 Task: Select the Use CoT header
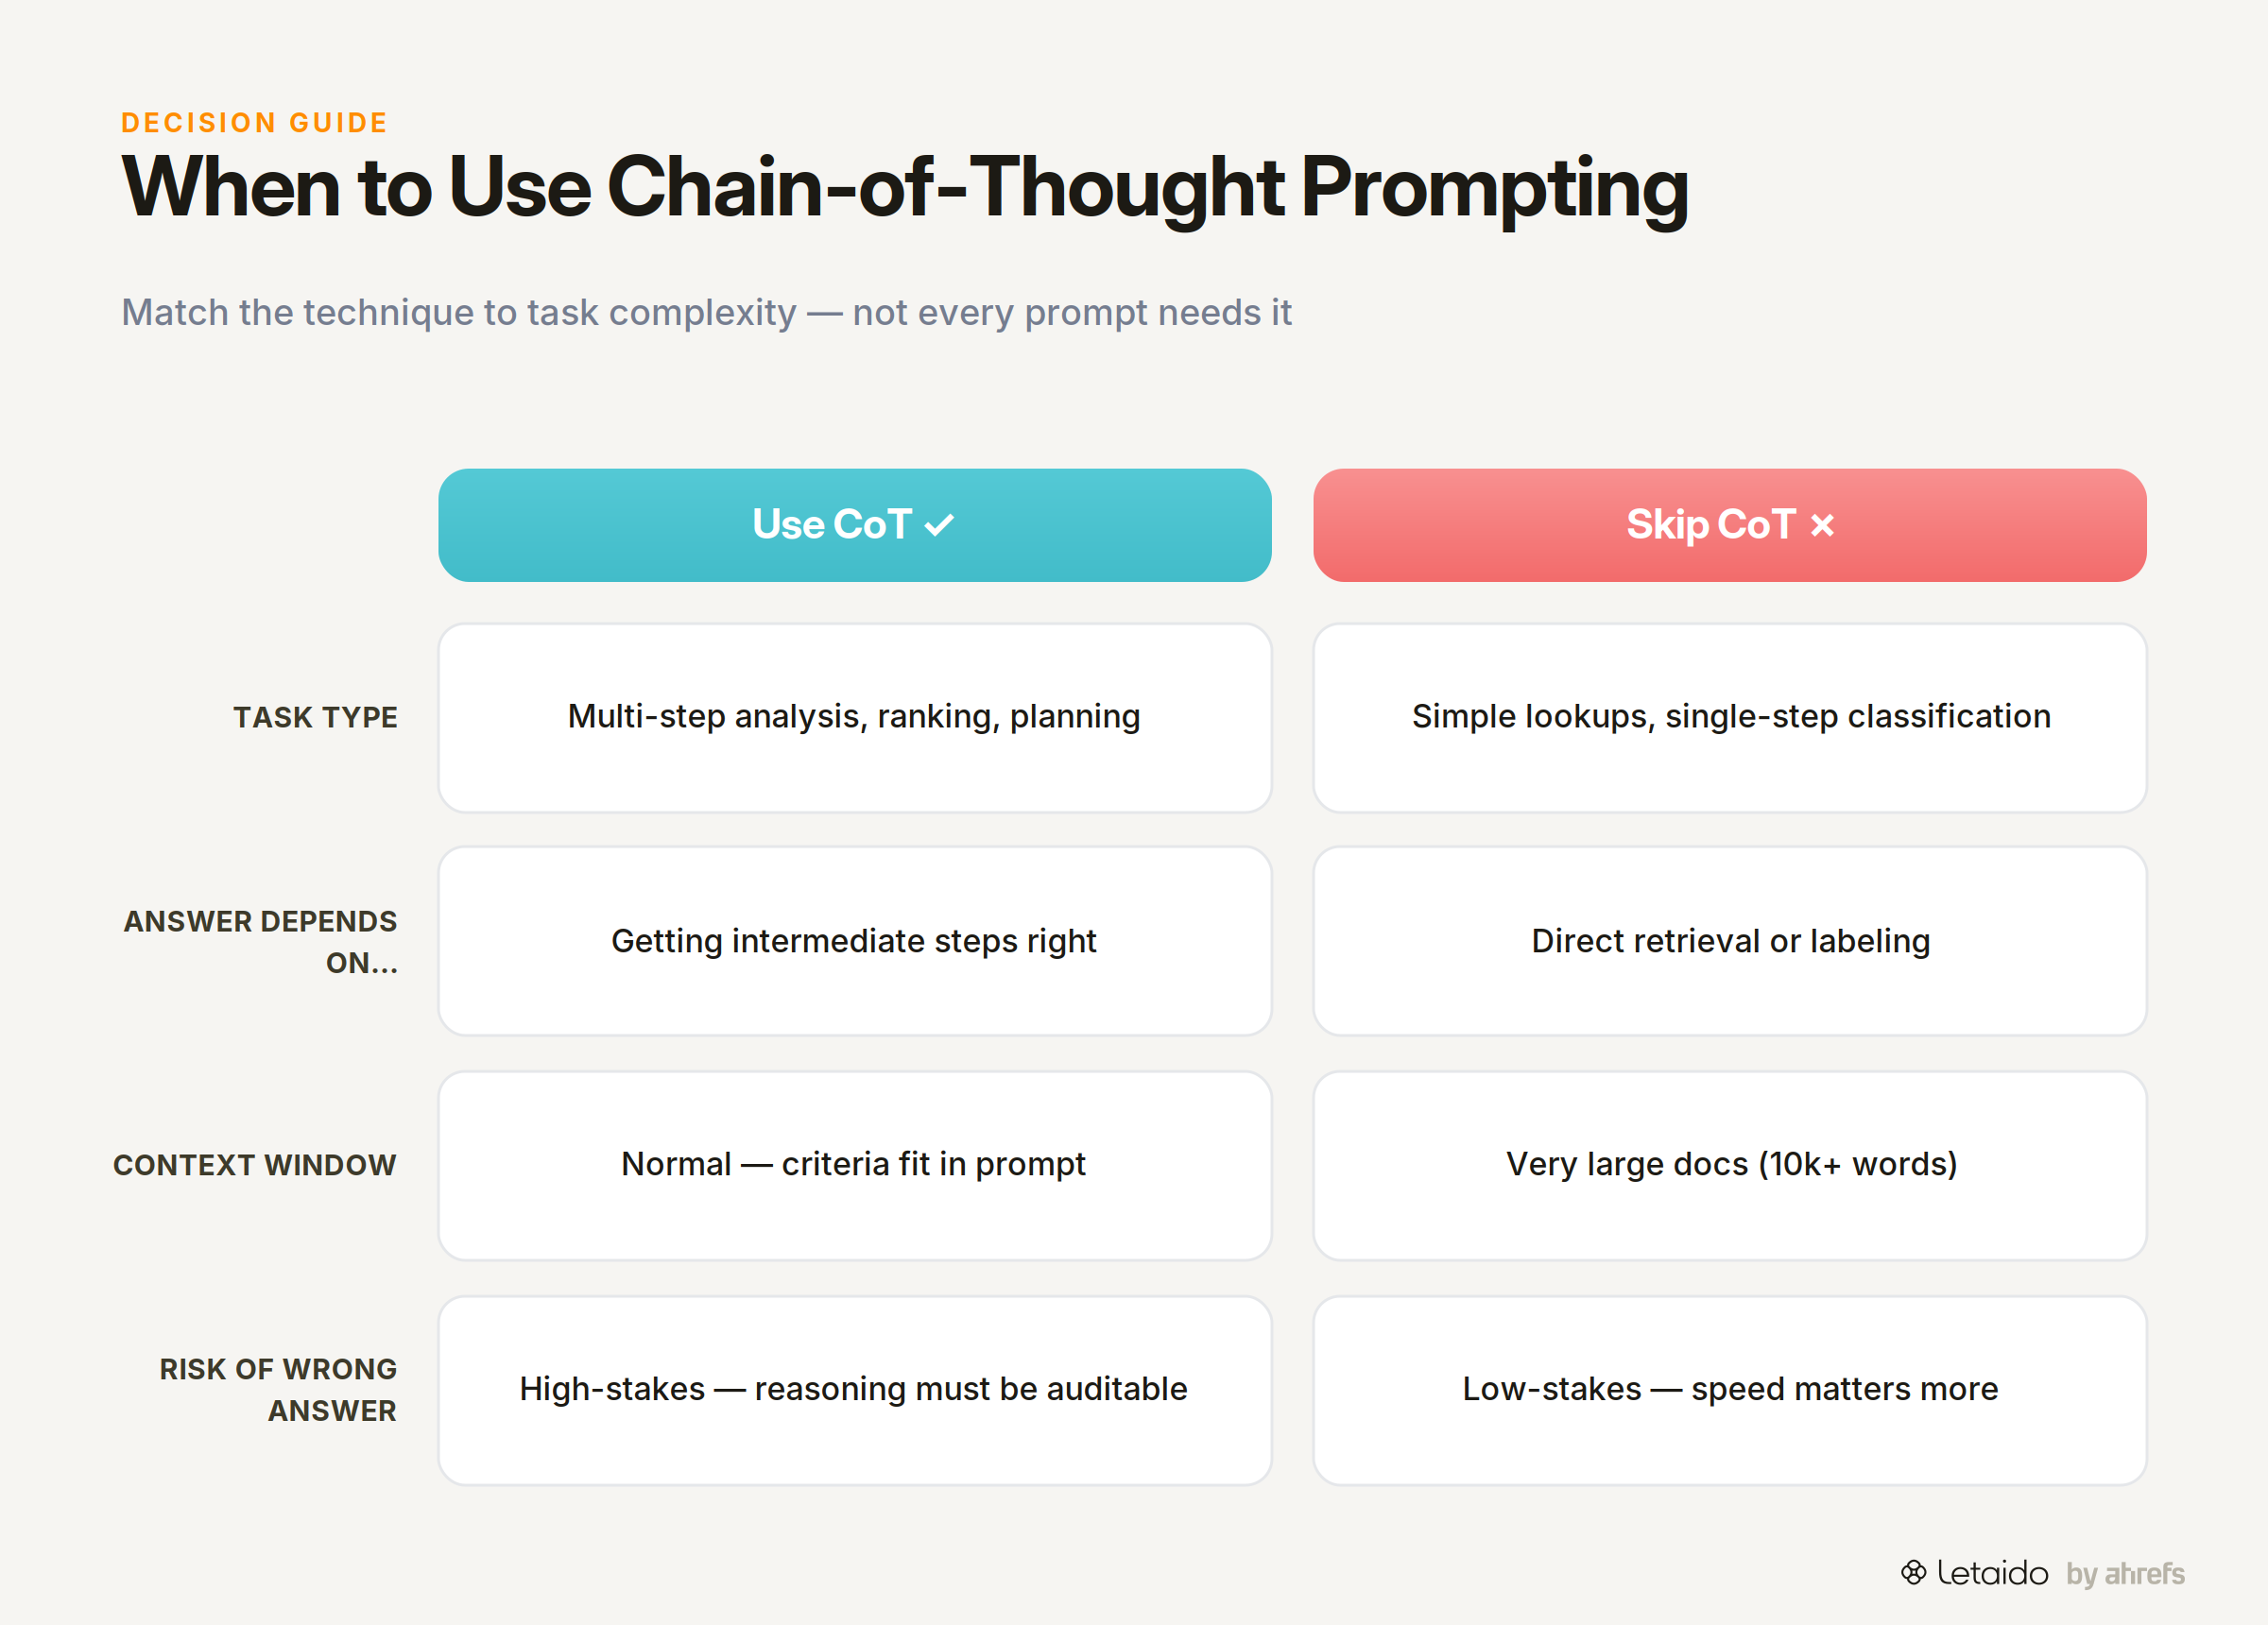[855, 525]
